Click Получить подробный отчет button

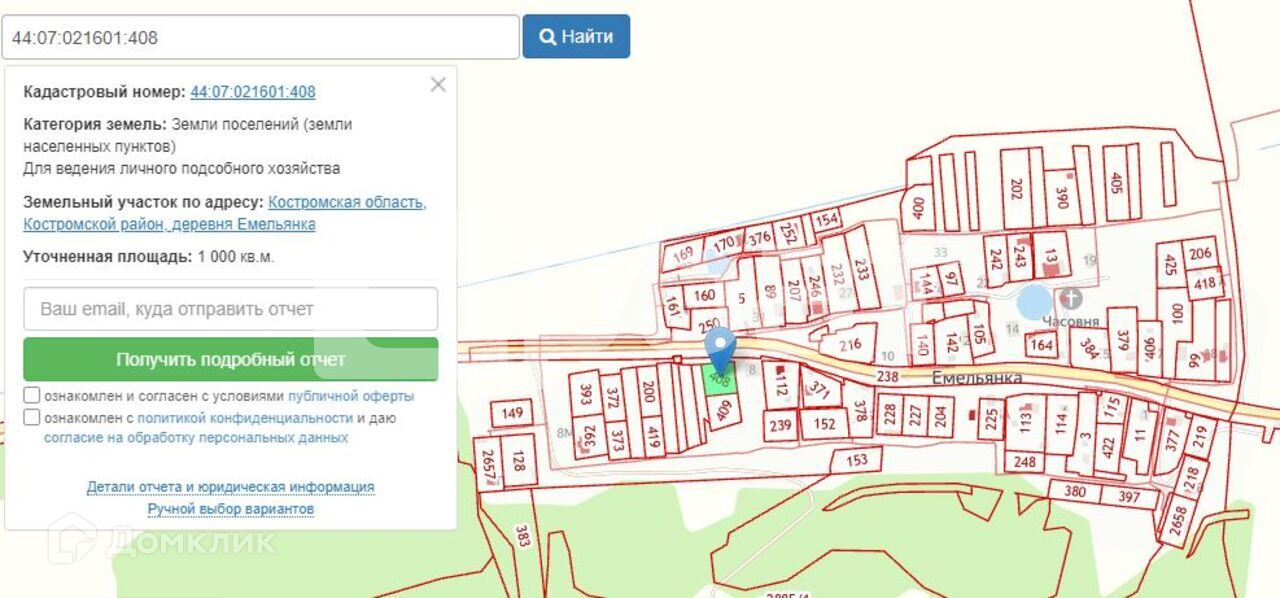coord(231,359)
